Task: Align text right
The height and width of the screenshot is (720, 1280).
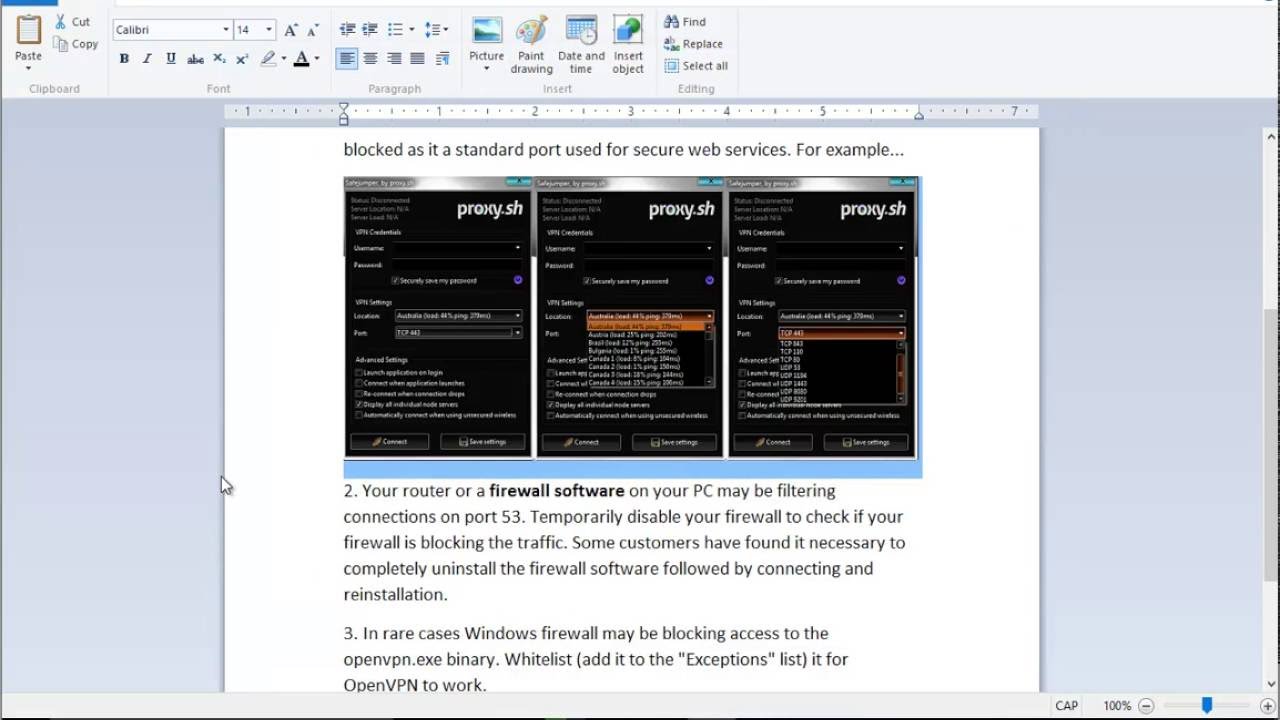Action: coord(394,59)
